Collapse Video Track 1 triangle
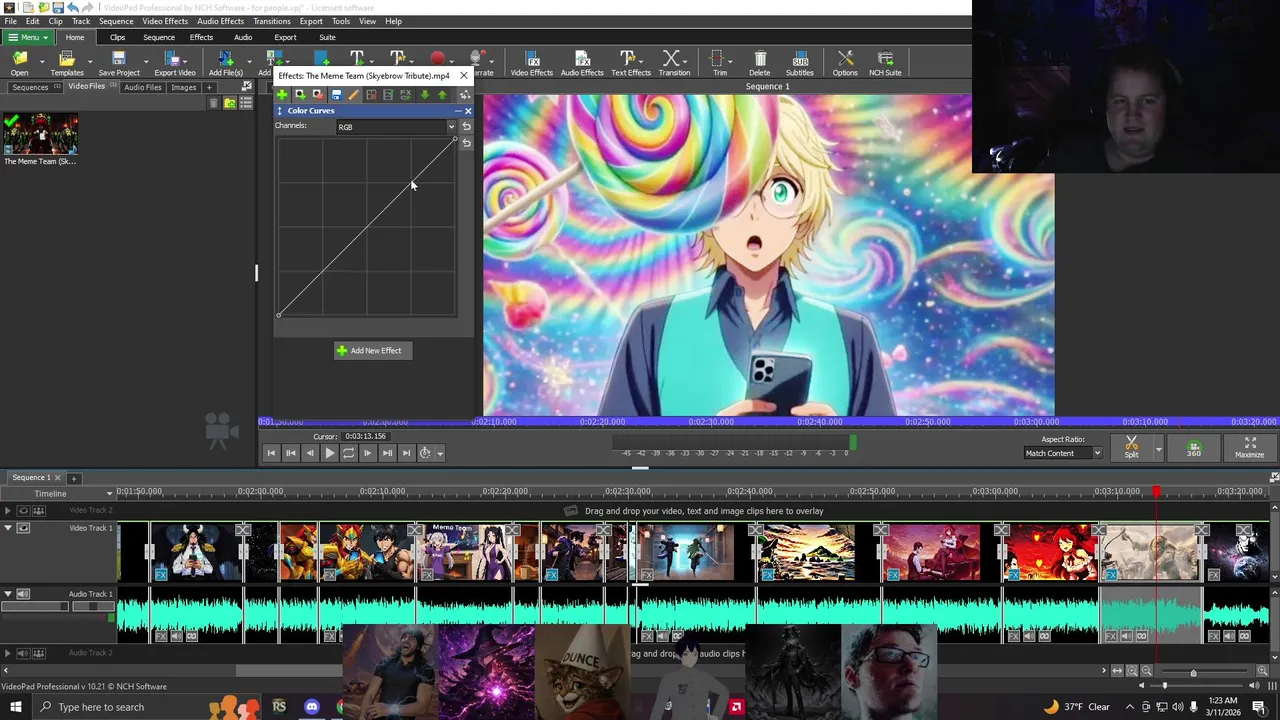Image resolution: width=1280 pixels, height=720 pixels. point(8,528)
